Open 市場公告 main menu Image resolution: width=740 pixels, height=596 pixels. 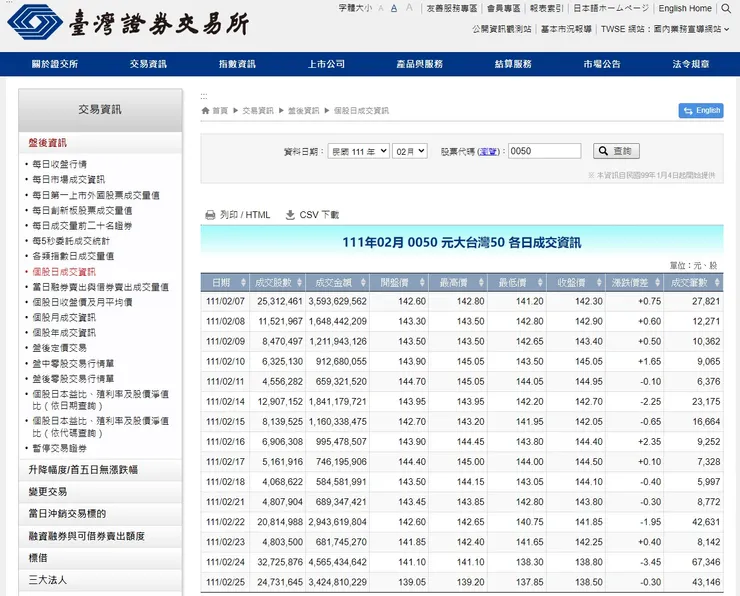(602, 64)
